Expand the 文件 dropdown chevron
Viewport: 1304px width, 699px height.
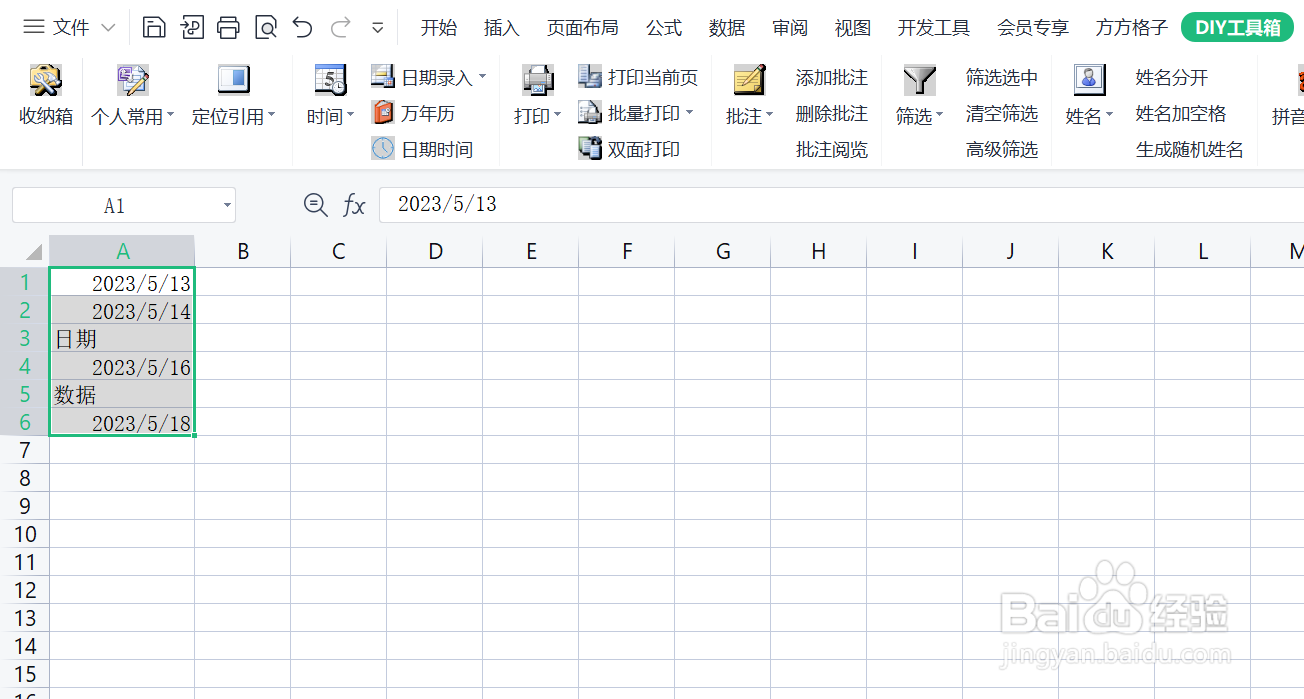point(108,28)
